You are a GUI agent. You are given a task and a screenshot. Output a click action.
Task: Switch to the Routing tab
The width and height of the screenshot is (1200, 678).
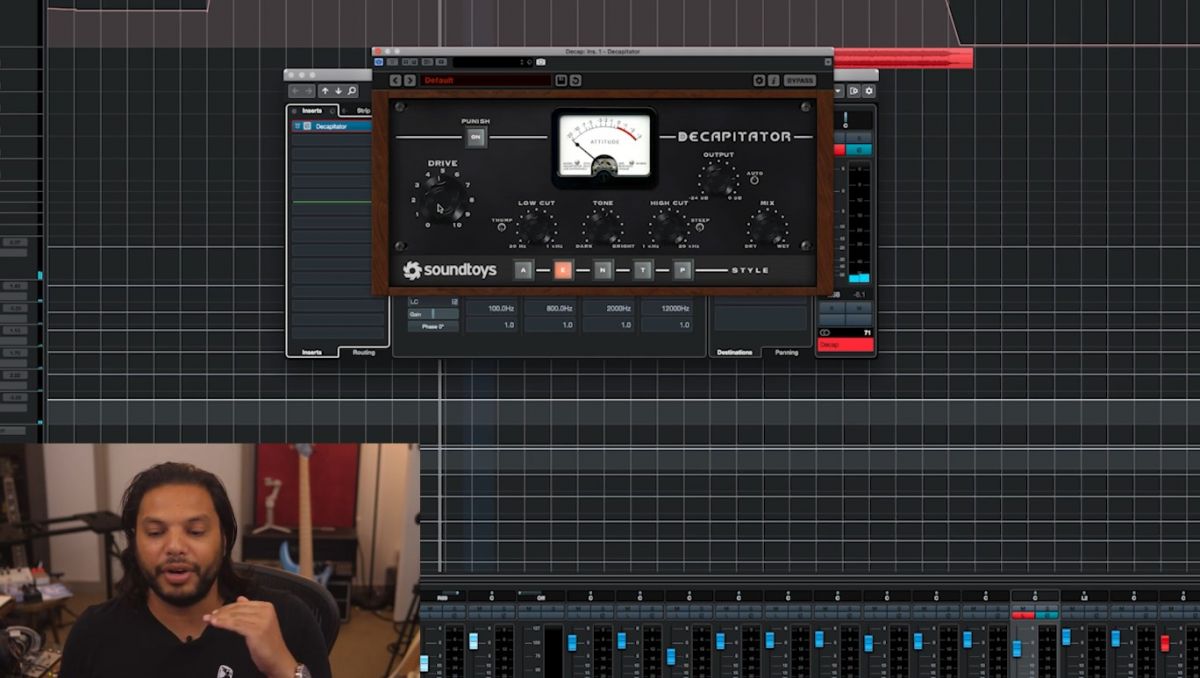(362, 352)
